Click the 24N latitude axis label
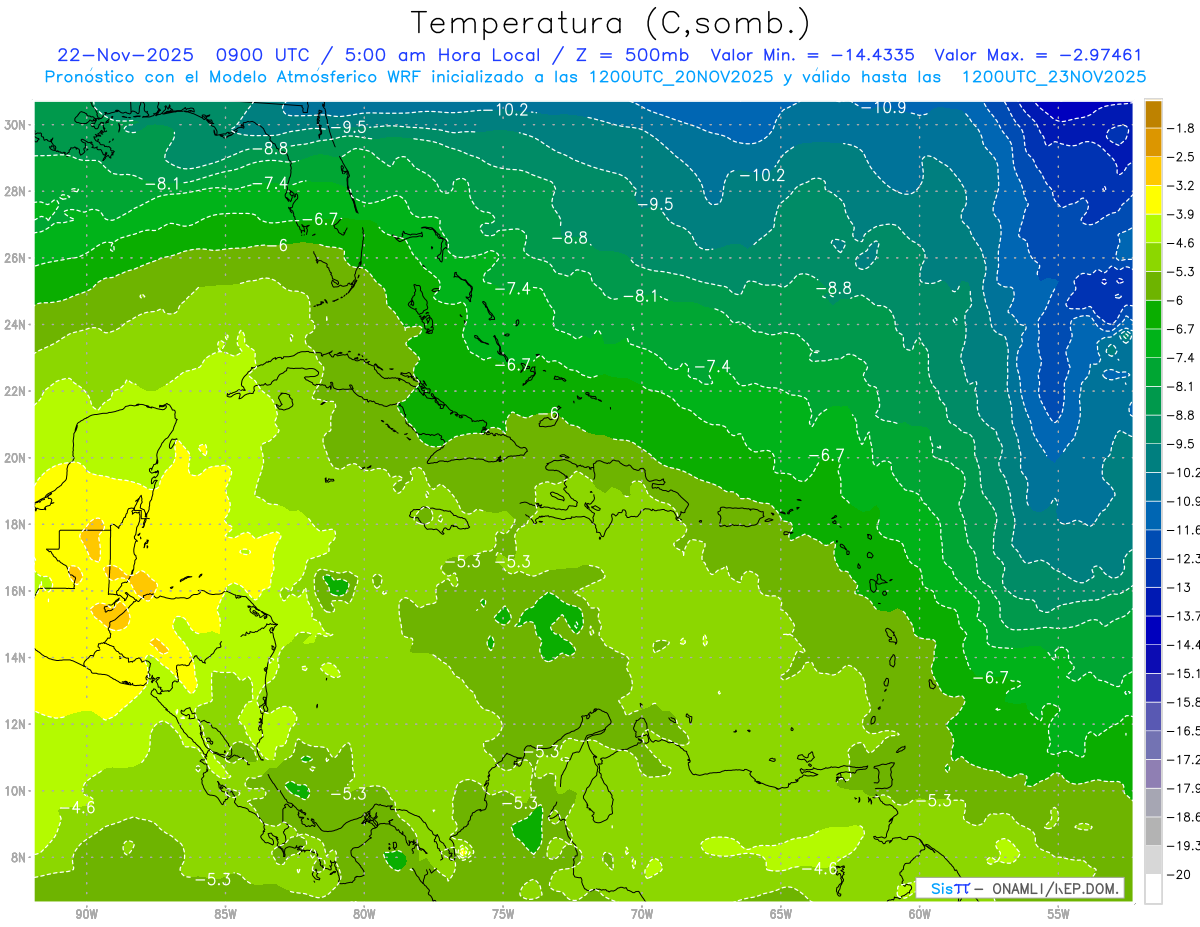Viewport: 1200px width, 927px height. tap(16, 325)
